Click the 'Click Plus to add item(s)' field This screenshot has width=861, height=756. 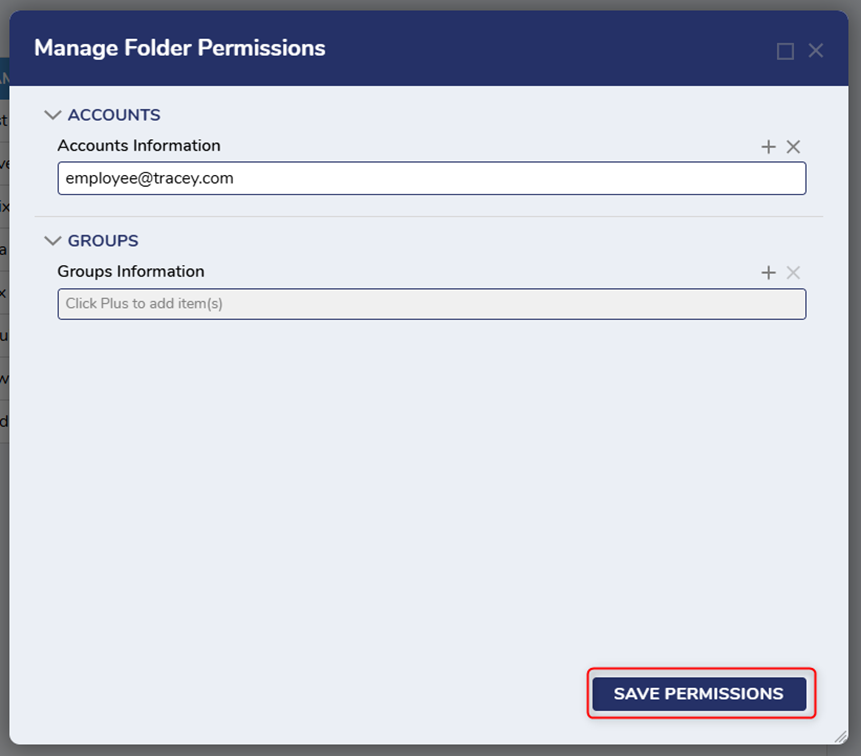pyautogui.click(x=431, y=304)
